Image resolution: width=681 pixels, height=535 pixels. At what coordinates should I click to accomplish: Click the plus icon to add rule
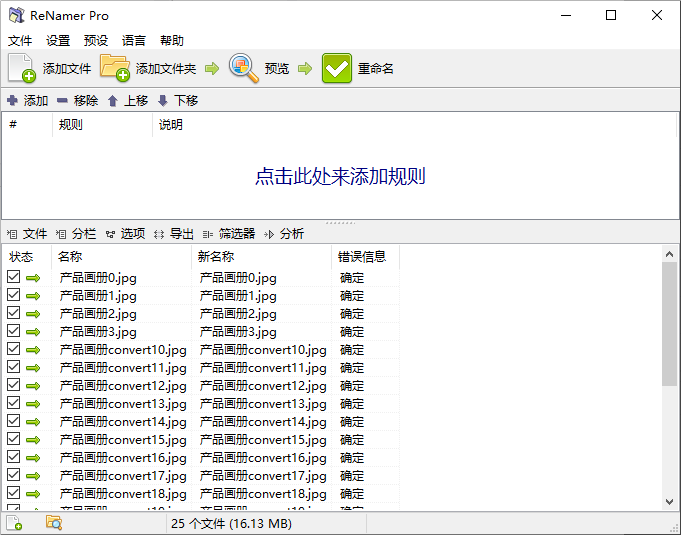[x=12, y=101]
